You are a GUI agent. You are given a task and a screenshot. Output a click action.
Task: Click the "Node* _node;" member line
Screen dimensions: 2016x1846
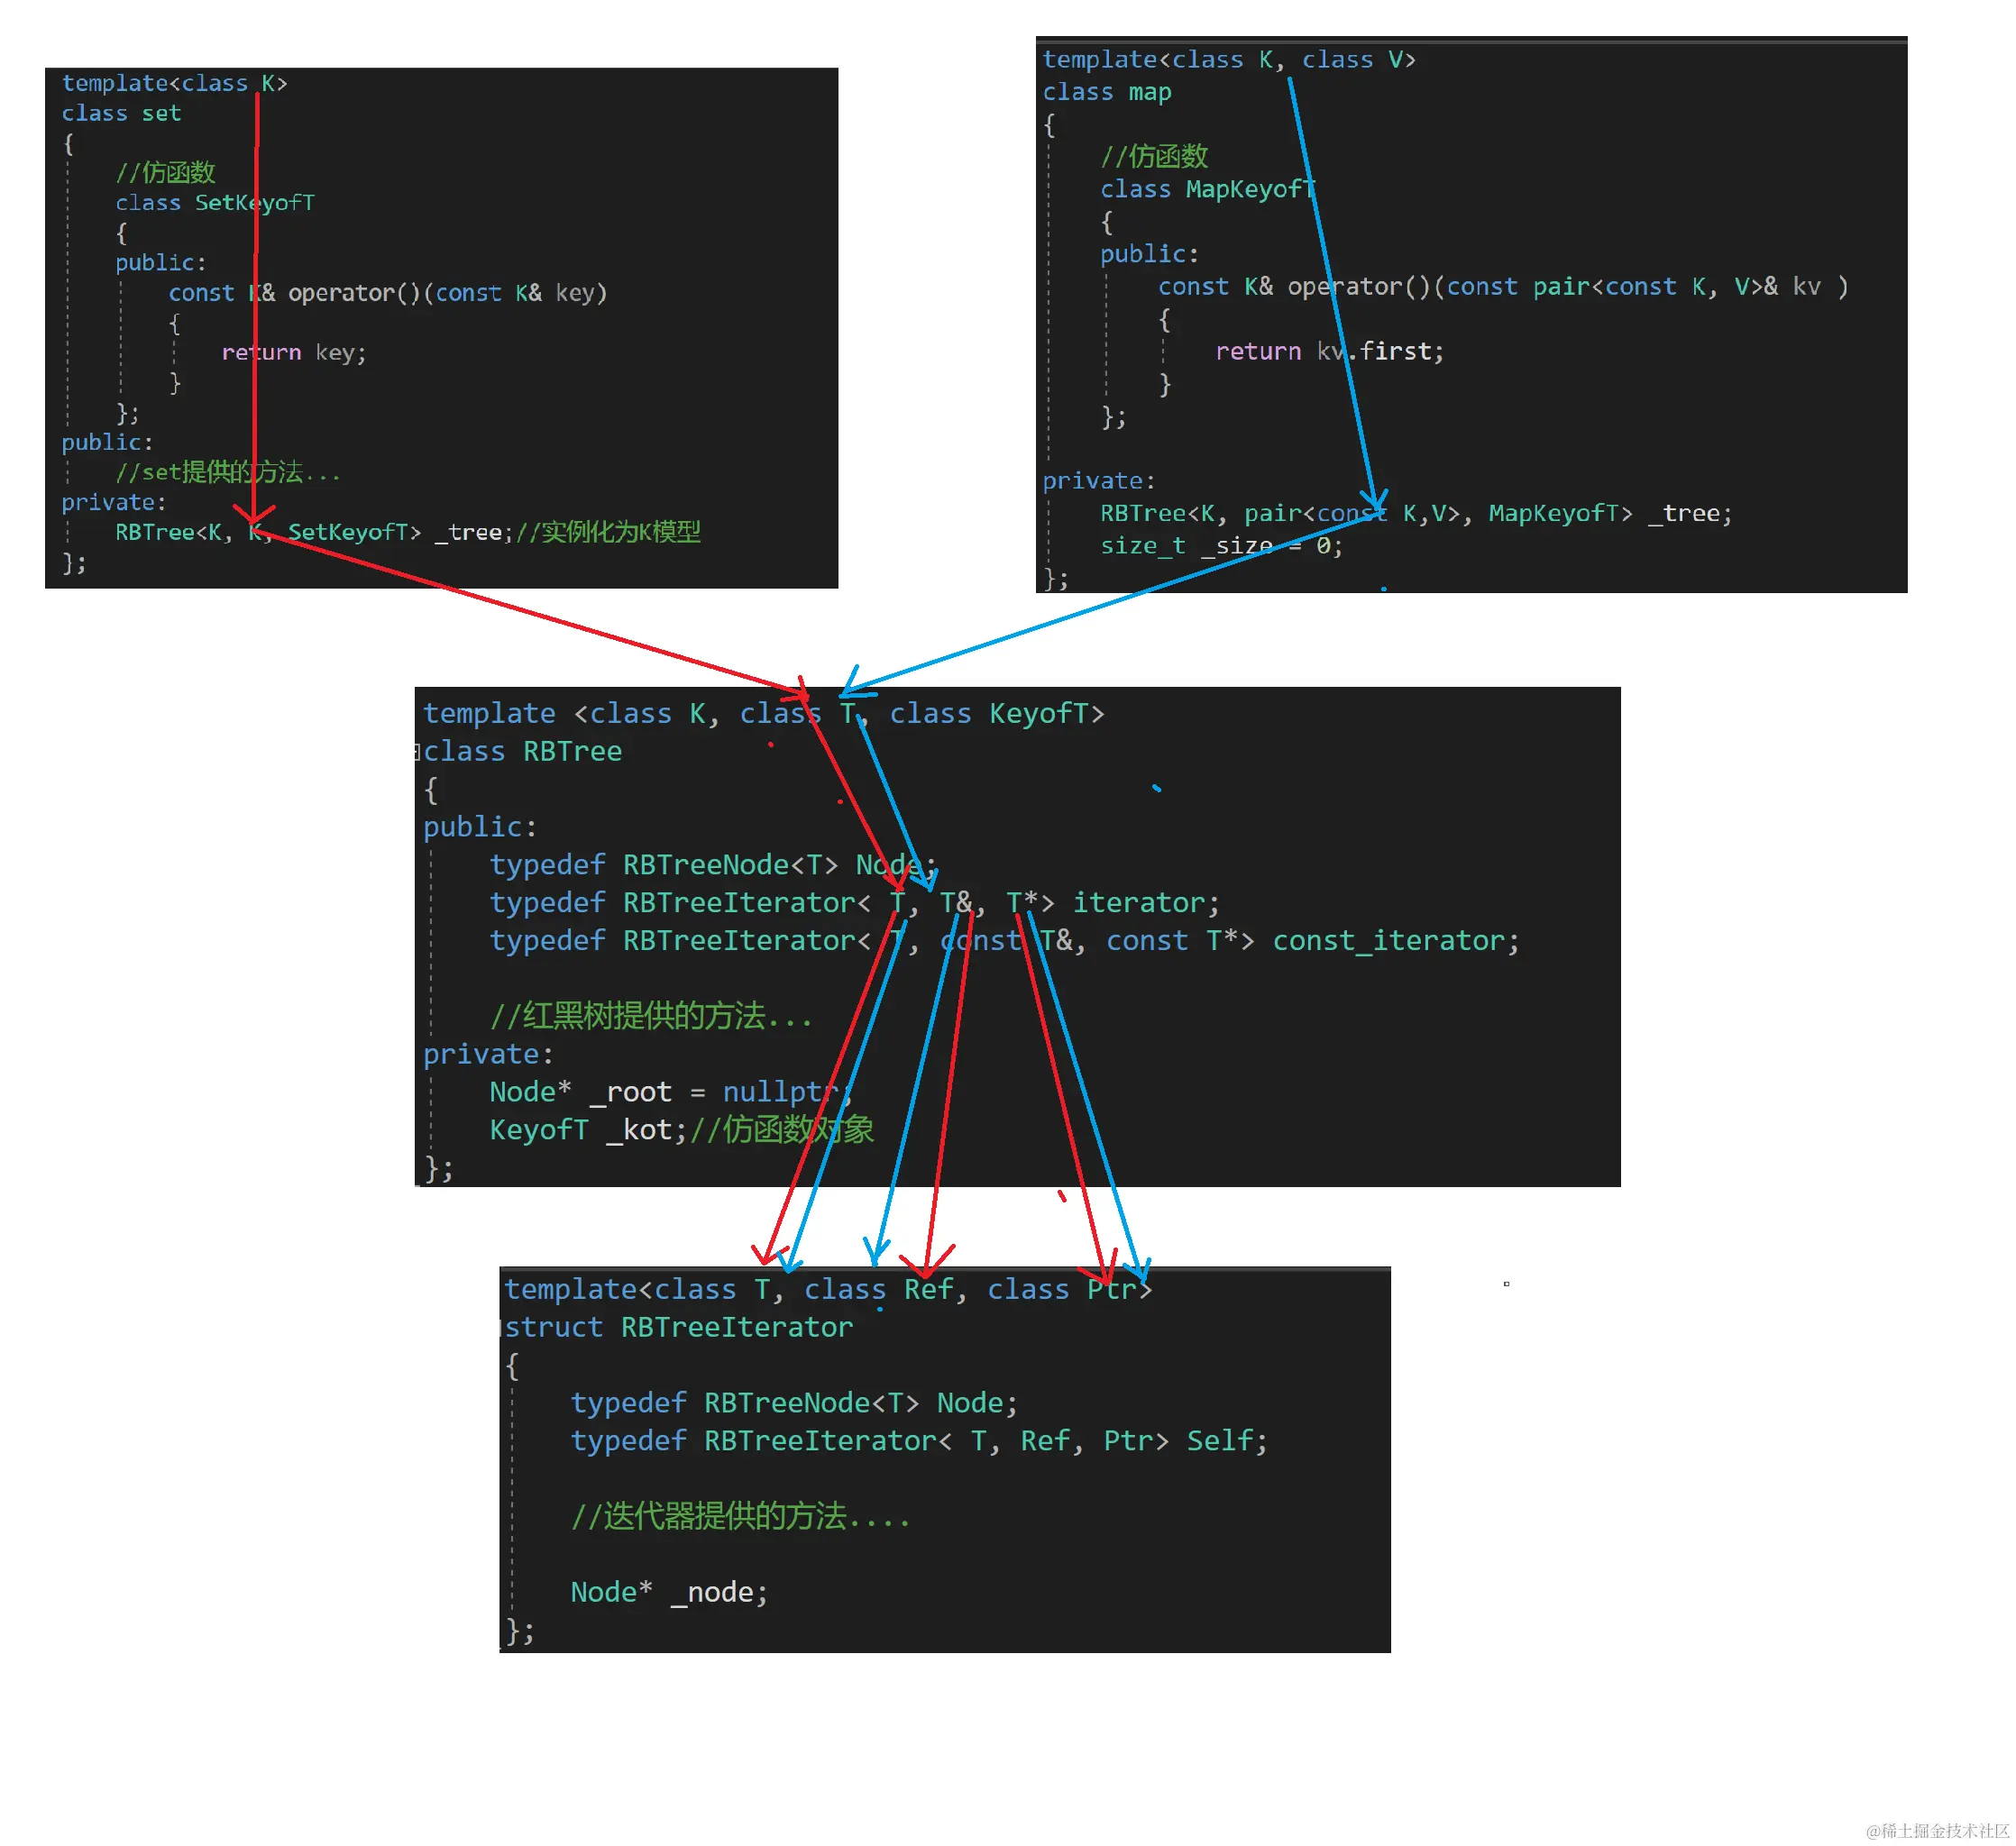pyautogui.click(x=669, y=1592)
